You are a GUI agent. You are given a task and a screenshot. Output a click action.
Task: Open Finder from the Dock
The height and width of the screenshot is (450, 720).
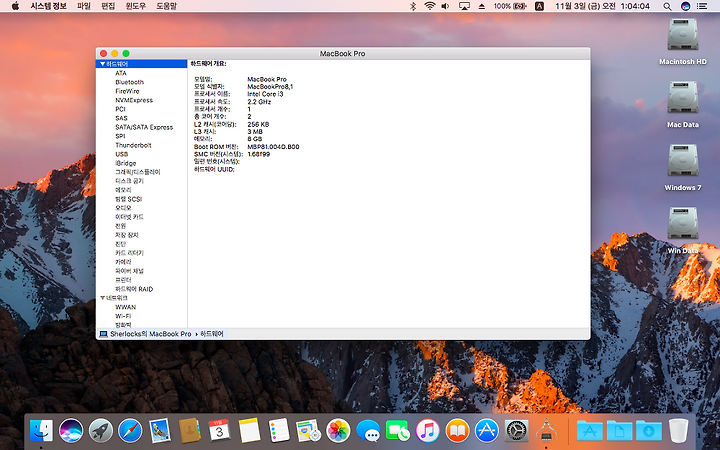(41, 431)
